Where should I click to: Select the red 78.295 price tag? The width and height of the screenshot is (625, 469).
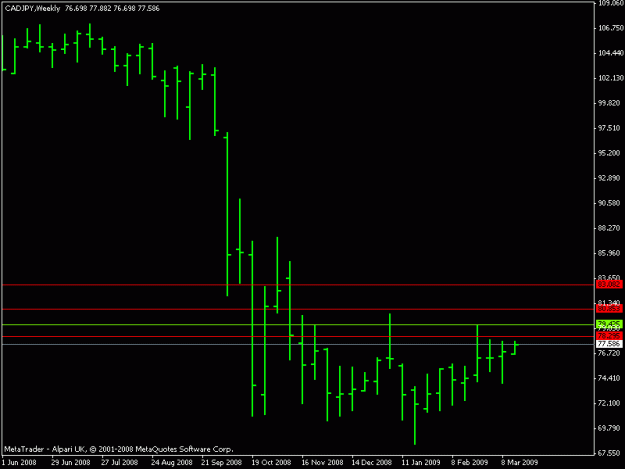point(609,336)
